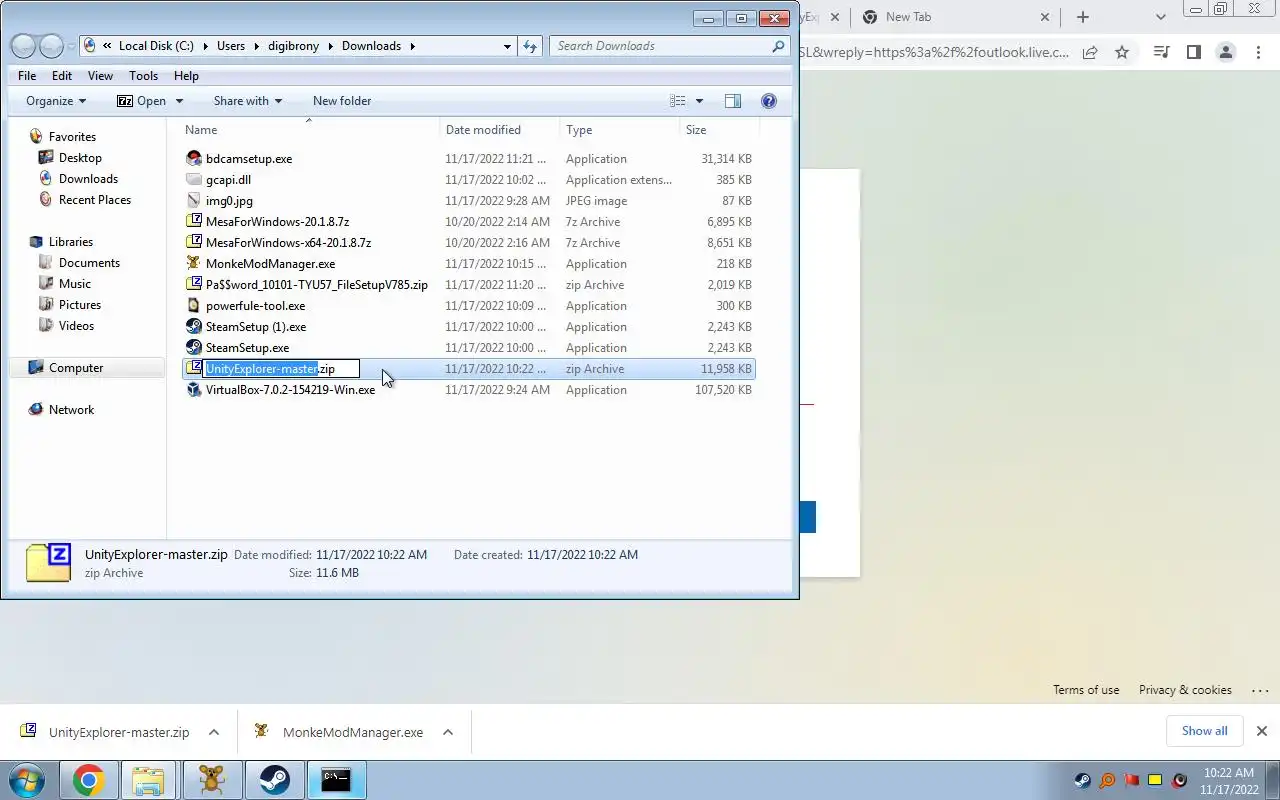Click the Monke Mod Manager taskbar icon

(x=212, y=780)
